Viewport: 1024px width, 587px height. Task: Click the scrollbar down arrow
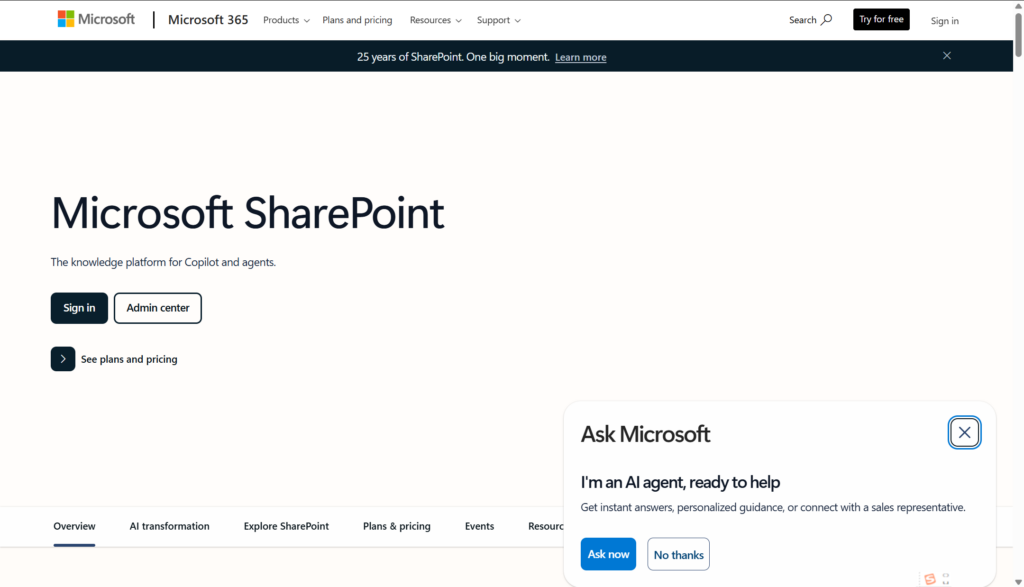[1017, 580]
